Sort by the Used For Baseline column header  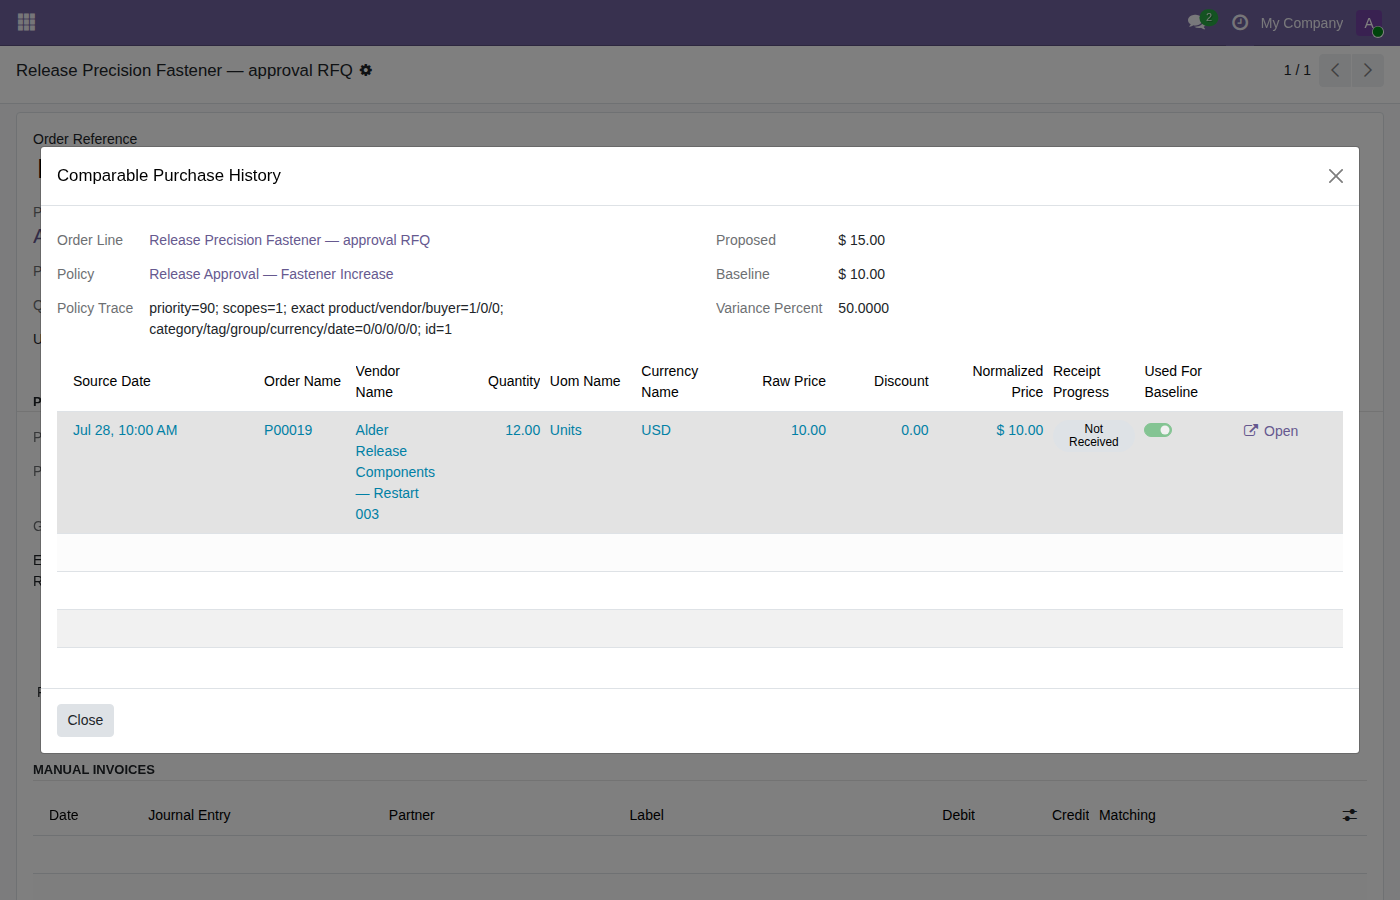coord(1173,381)
